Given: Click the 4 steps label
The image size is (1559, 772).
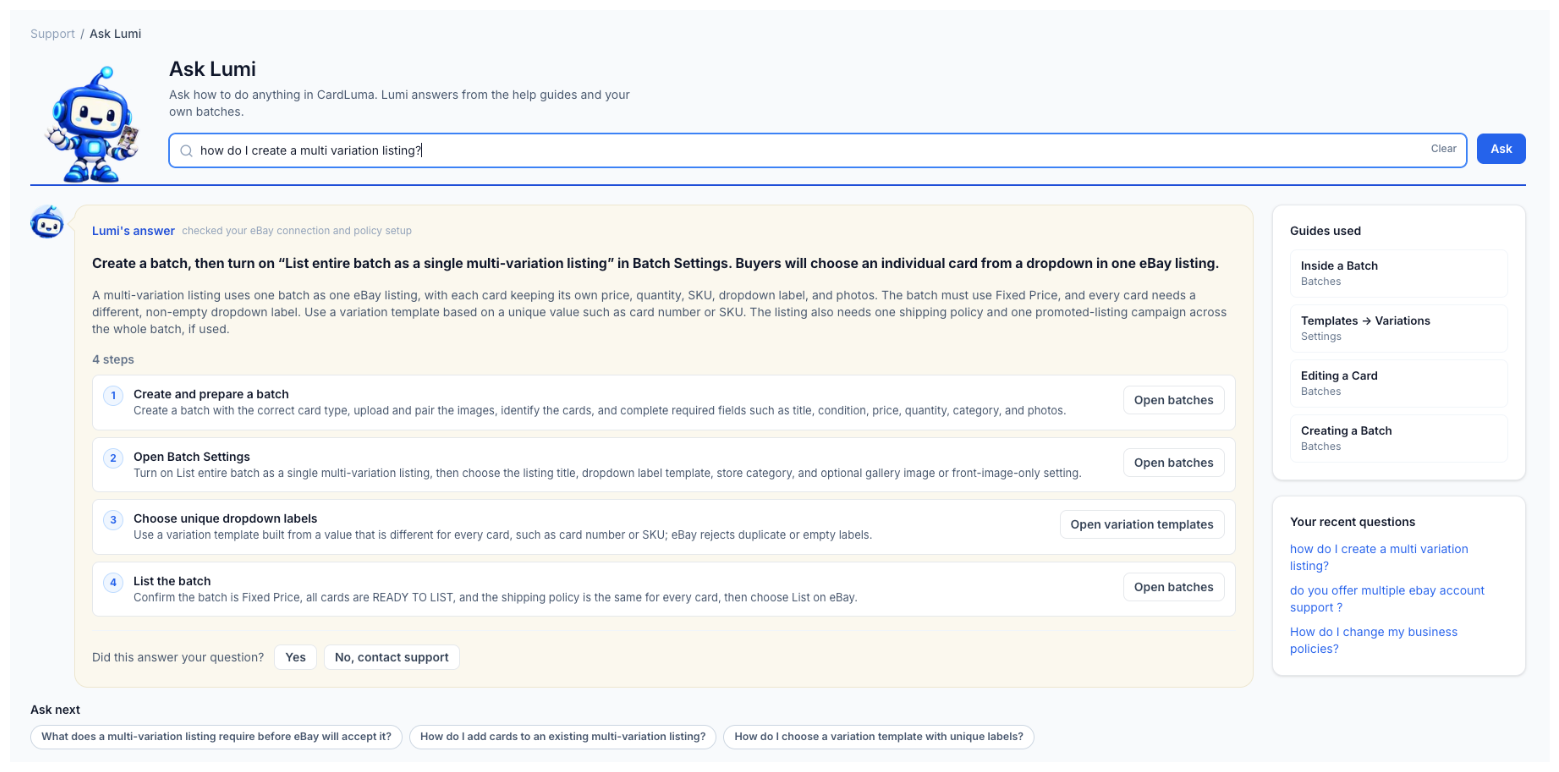Looking at the screenshot, I should (x=113, y=359).
